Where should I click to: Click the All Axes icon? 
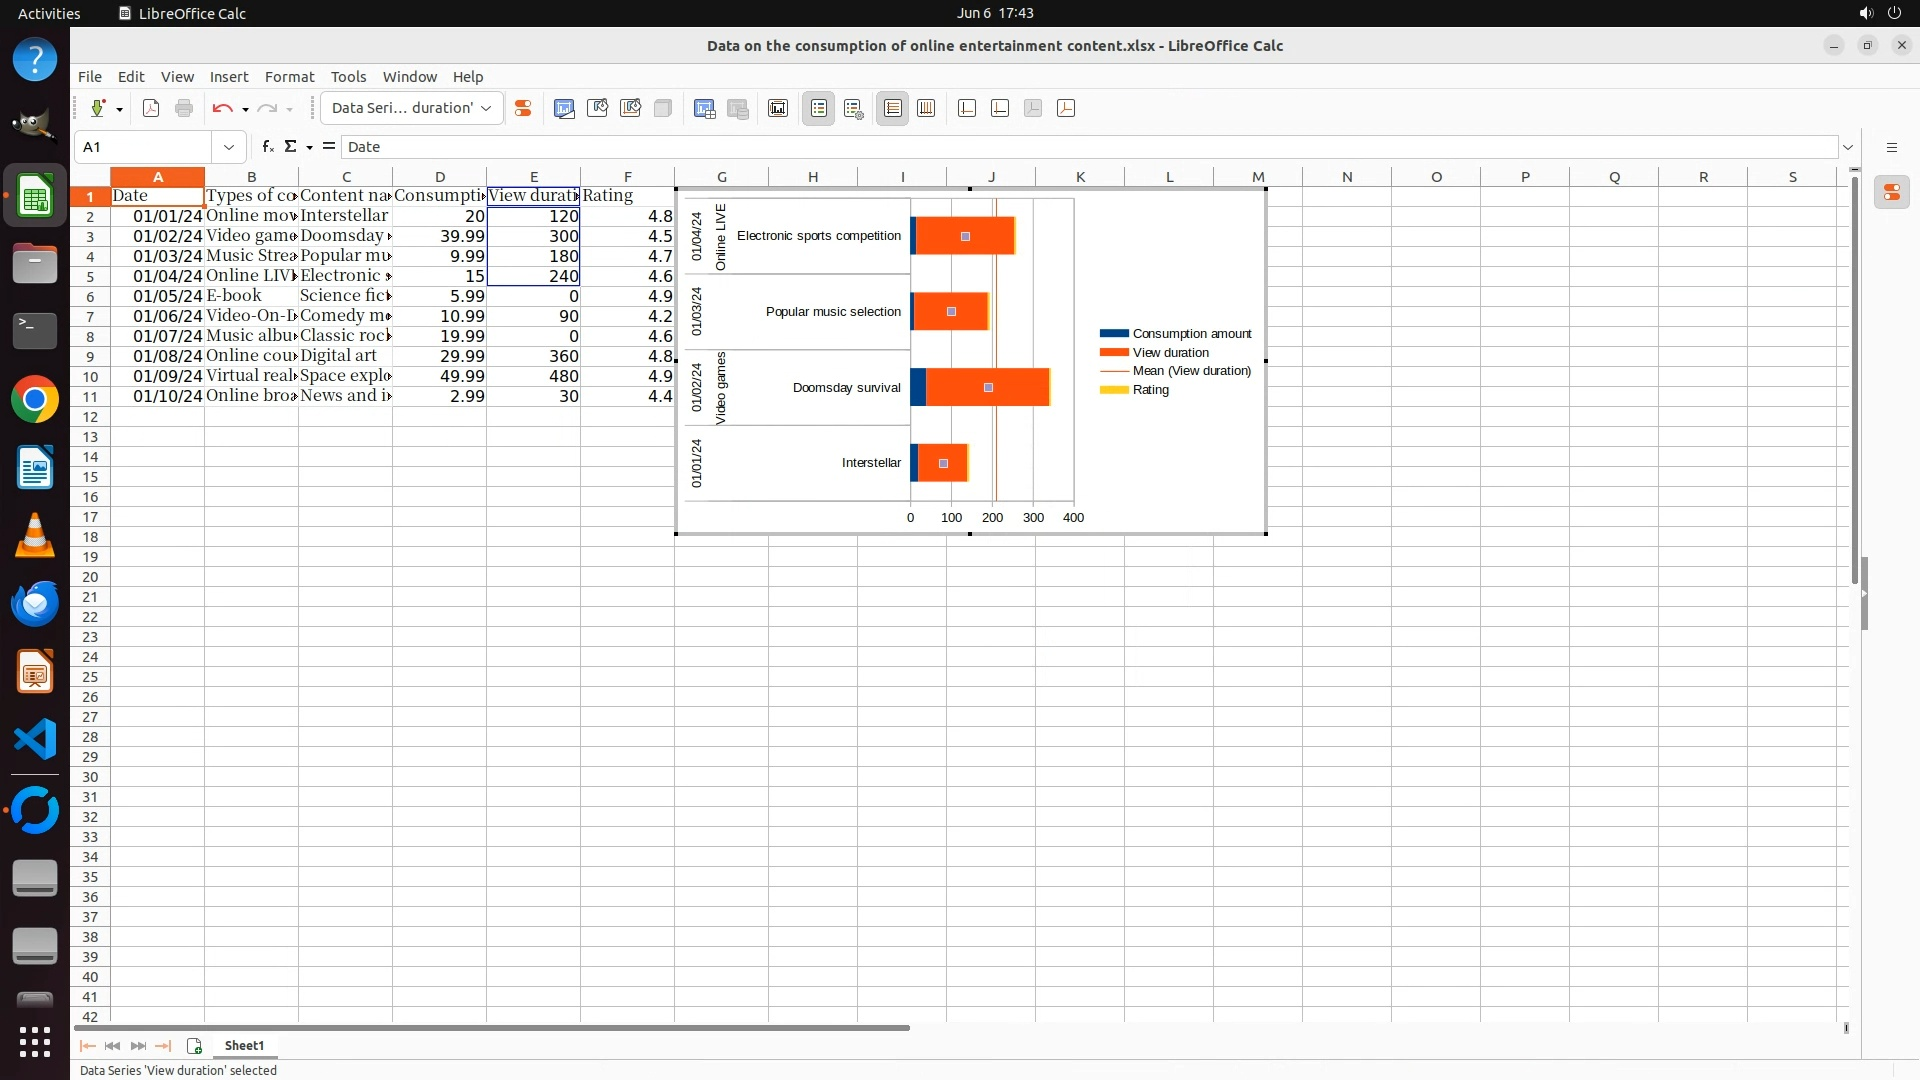coord(1066,108)
